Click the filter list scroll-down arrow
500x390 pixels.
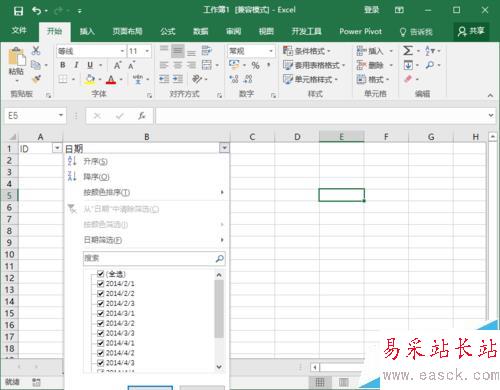click(219, 367)
